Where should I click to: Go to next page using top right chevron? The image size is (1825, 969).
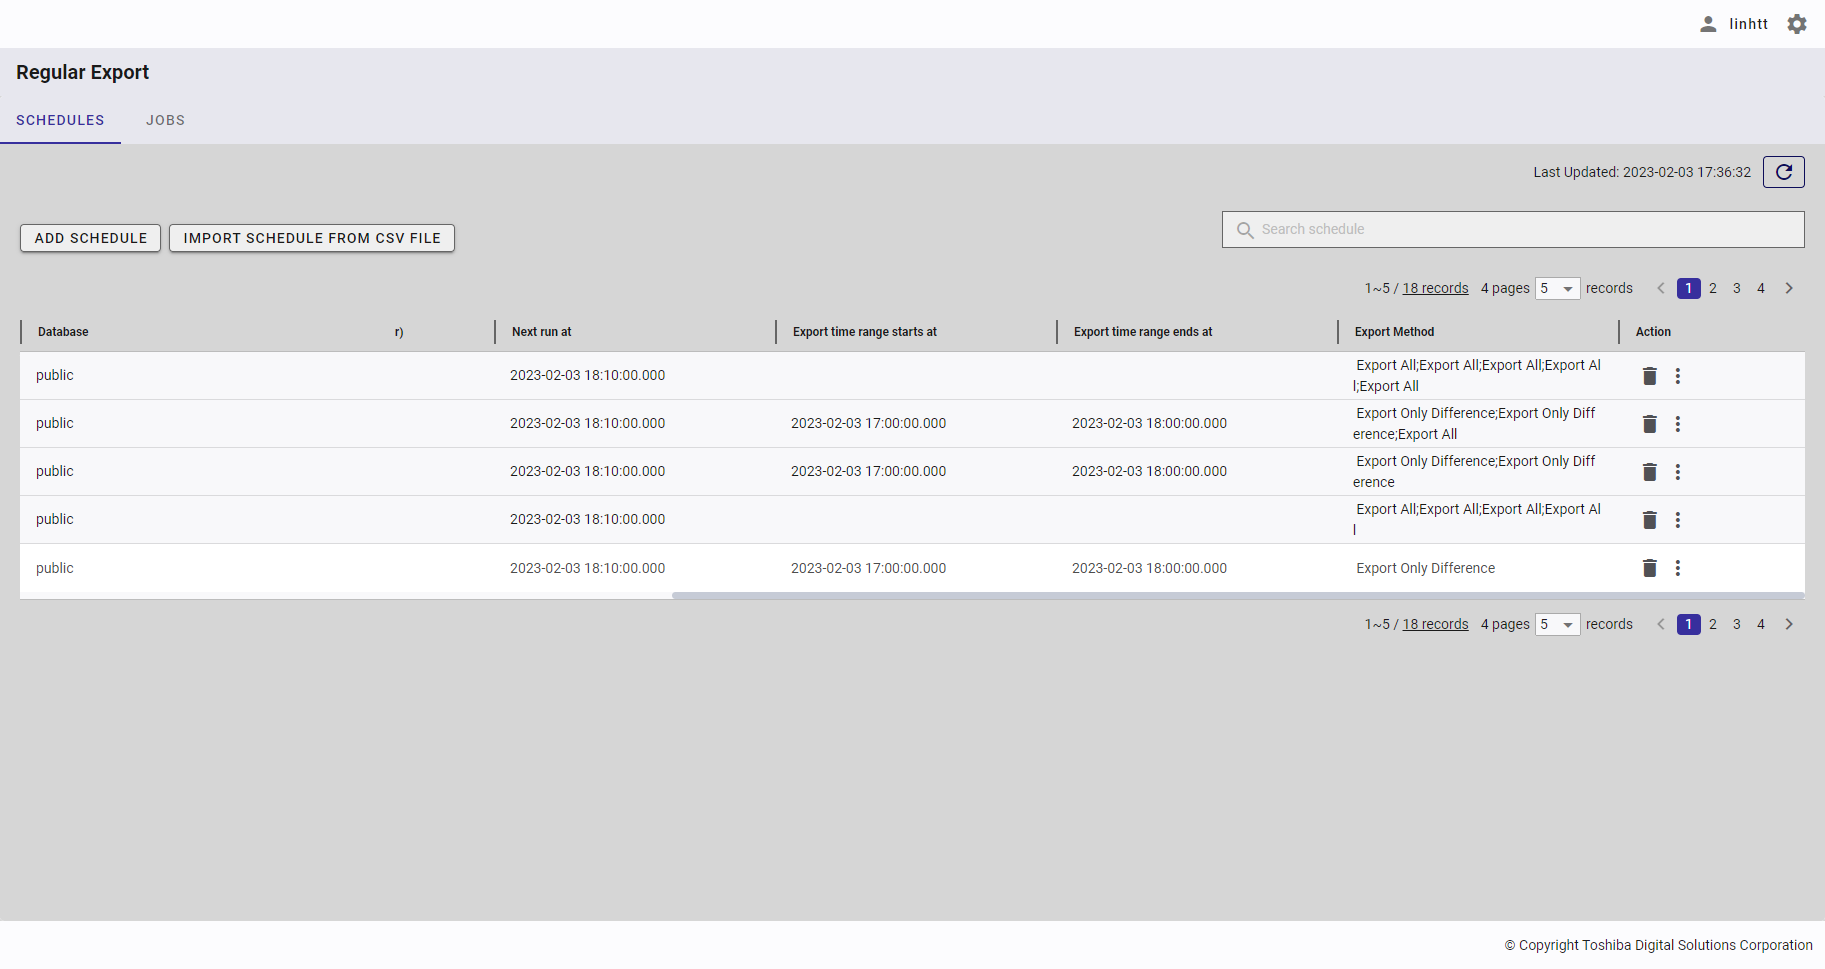coord(1789,288)
